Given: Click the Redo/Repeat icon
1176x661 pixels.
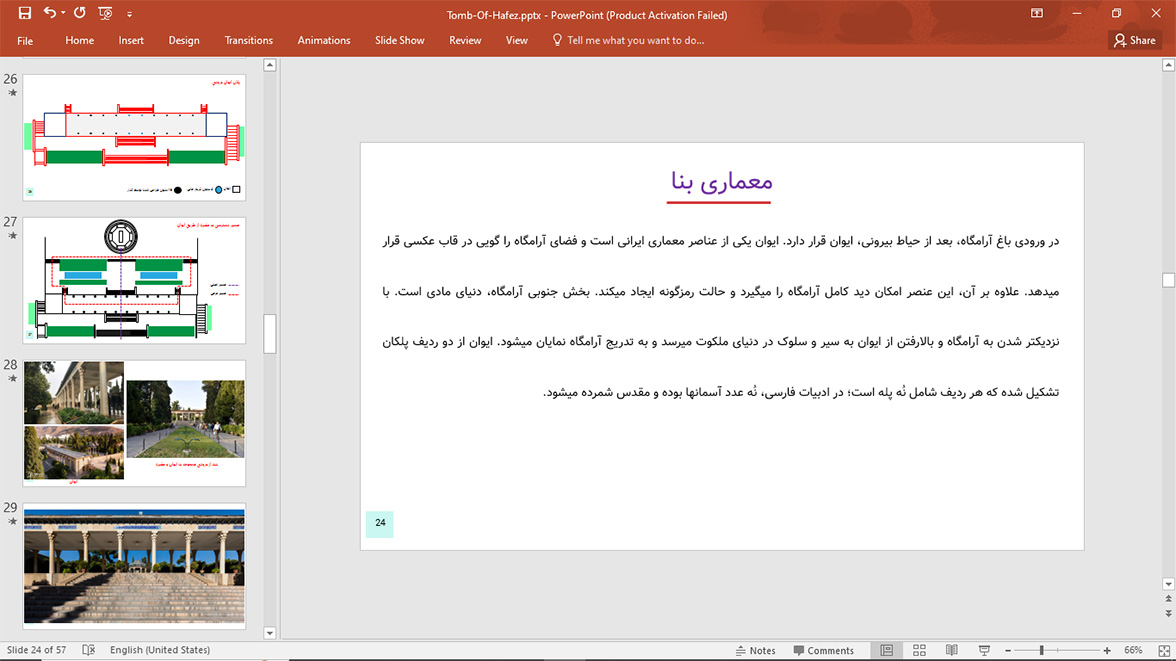Looking at the screenshot, I should coord(80,14).
